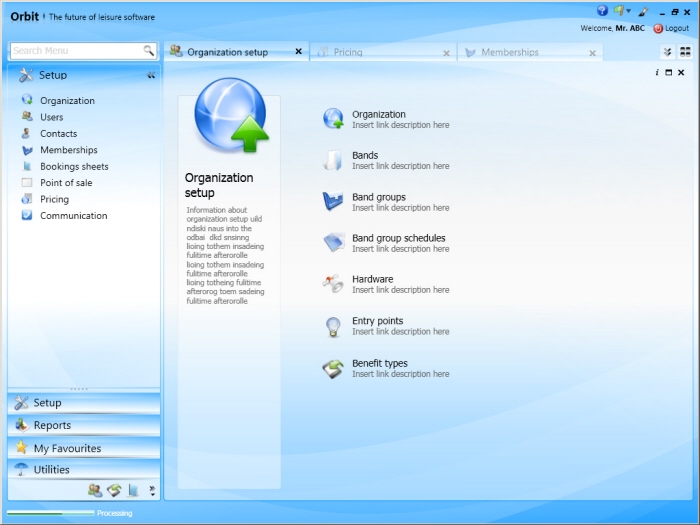Click the paintbrush theme icon in title bar
700x525 pixels.
[643, 11]
